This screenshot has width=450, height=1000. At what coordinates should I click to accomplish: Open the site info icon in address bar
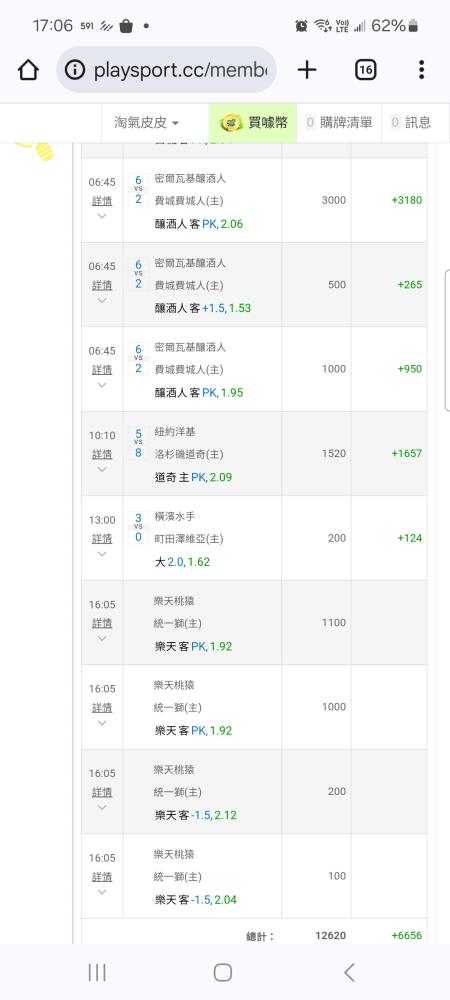(75, 70)
